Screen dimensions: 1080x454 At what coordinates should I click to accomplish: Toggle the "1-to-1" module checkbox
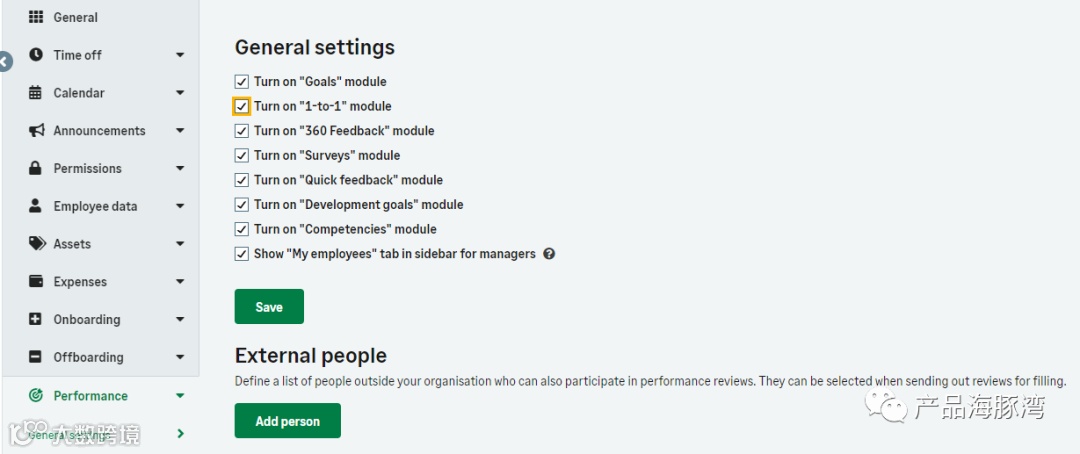[241, 106]
